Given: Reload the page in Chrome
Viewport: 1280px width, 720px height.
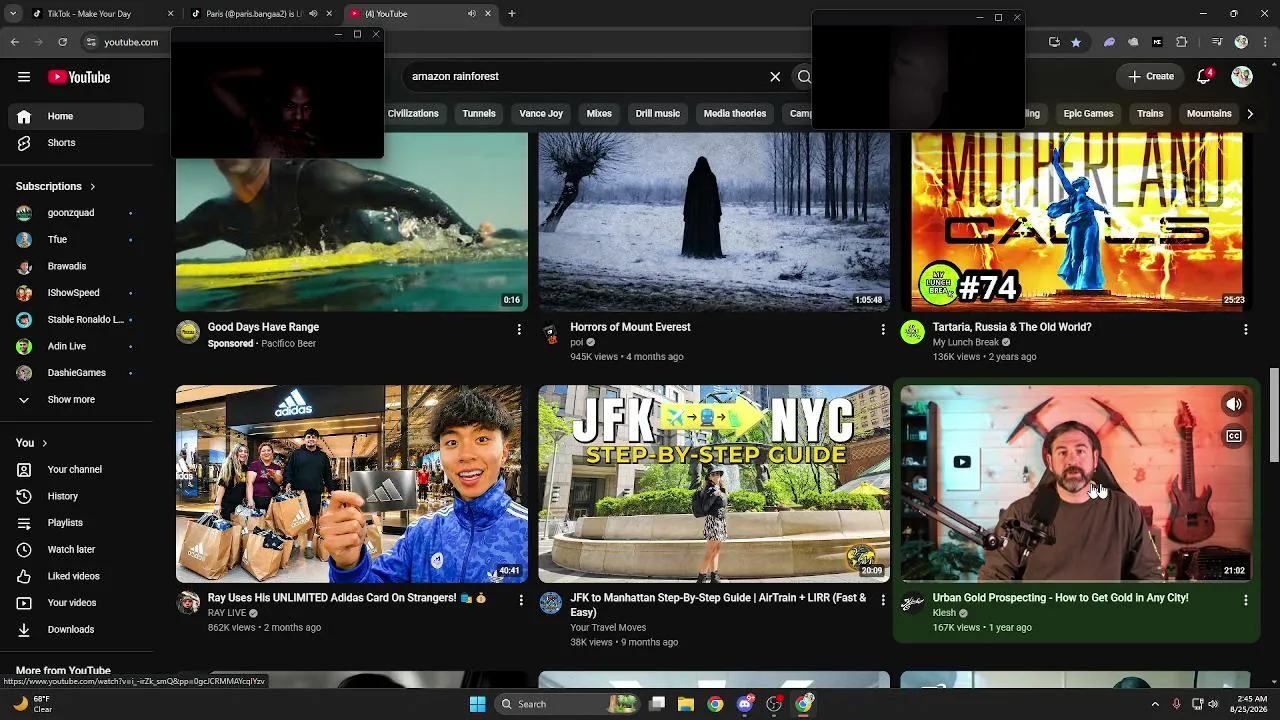Looking at the screenshot, I should pos(63,42).
